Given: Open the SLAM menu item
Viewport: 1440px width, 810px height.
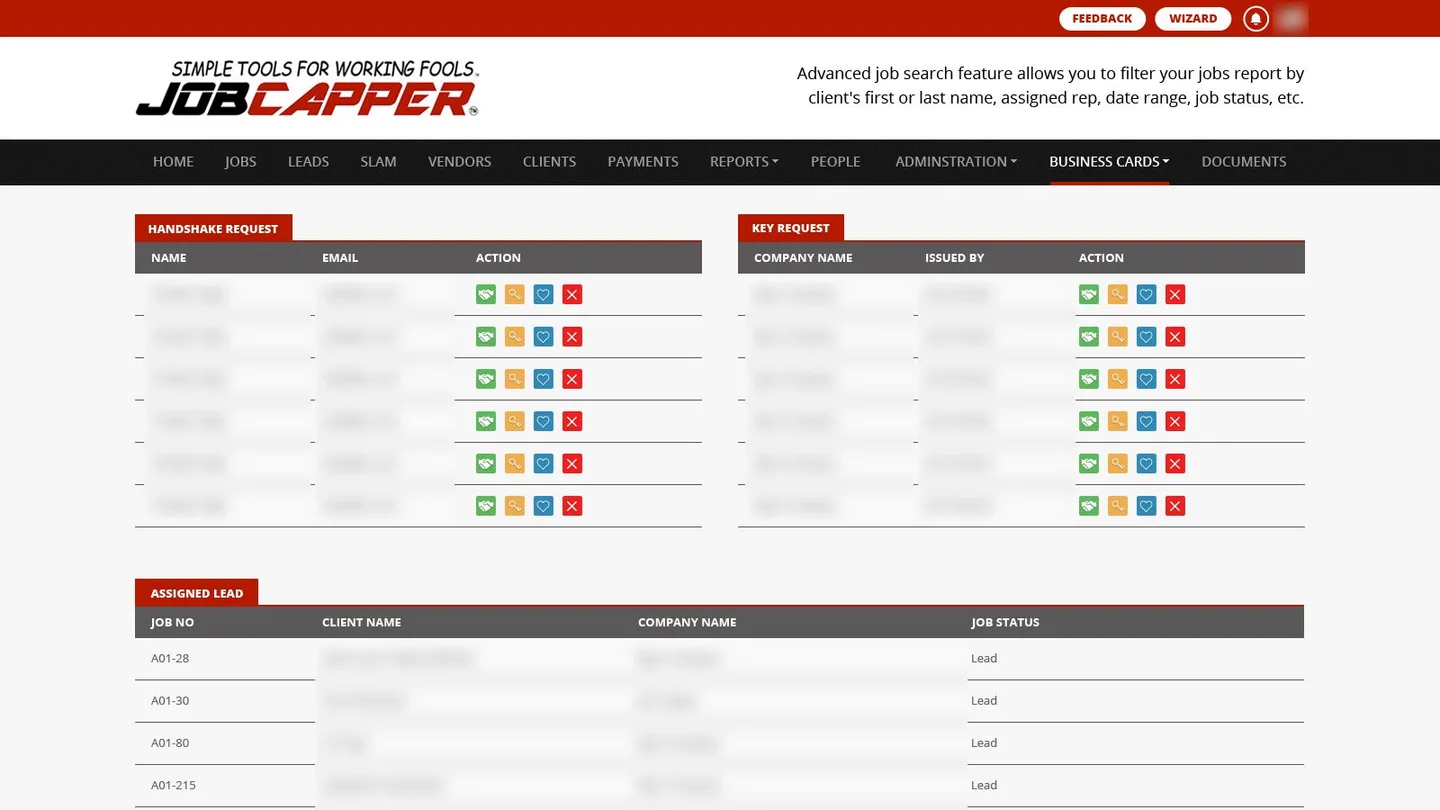Looking at the screenshot, I should tap(378, 161).
